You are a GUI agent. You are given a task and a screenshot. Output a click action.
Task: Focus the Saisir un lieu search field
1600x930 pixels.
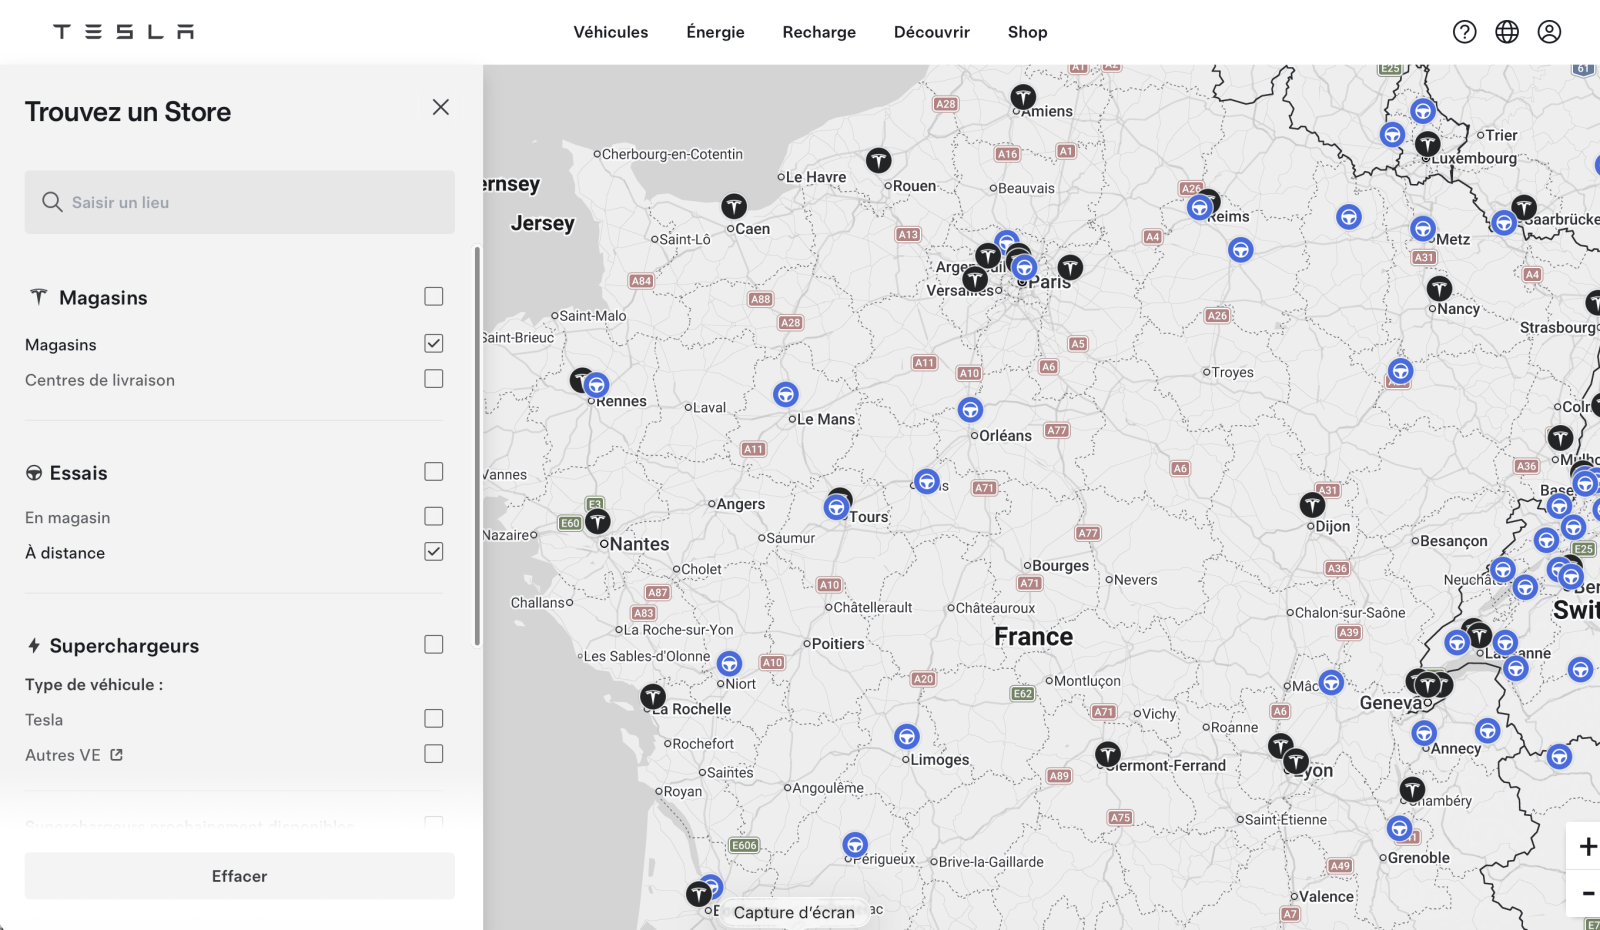point(240,202)
